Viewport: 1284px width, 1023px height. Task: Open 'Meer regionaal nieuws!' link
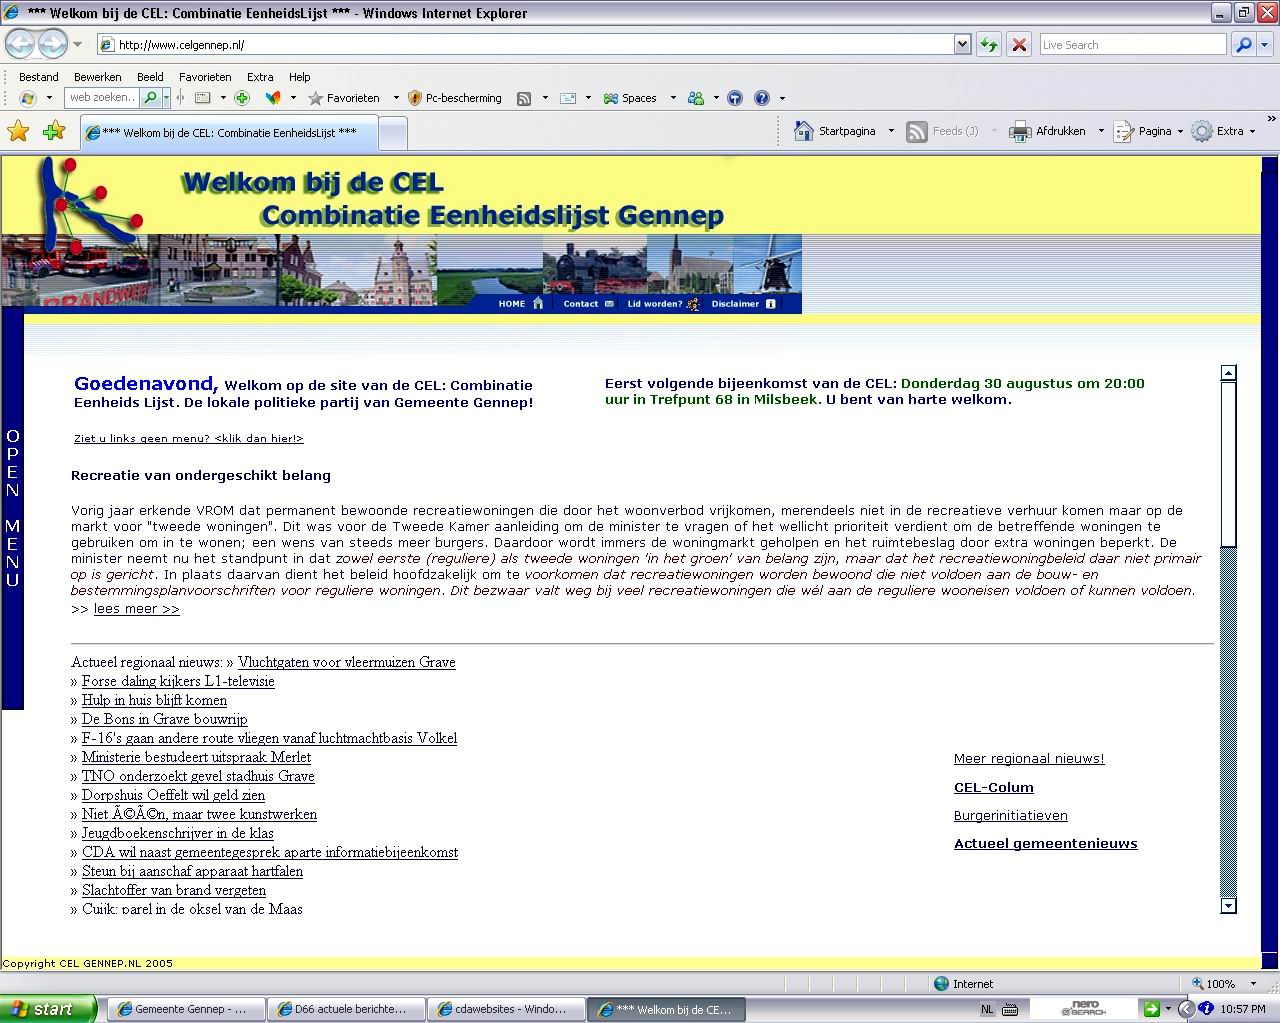click(x=1029, y=759)
